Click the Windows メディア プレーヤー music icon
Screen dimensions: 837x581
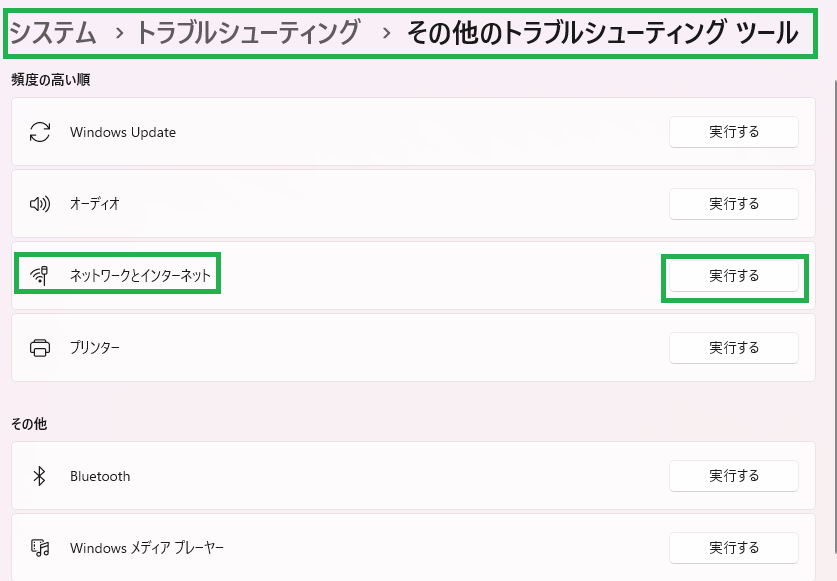(40, 547)
